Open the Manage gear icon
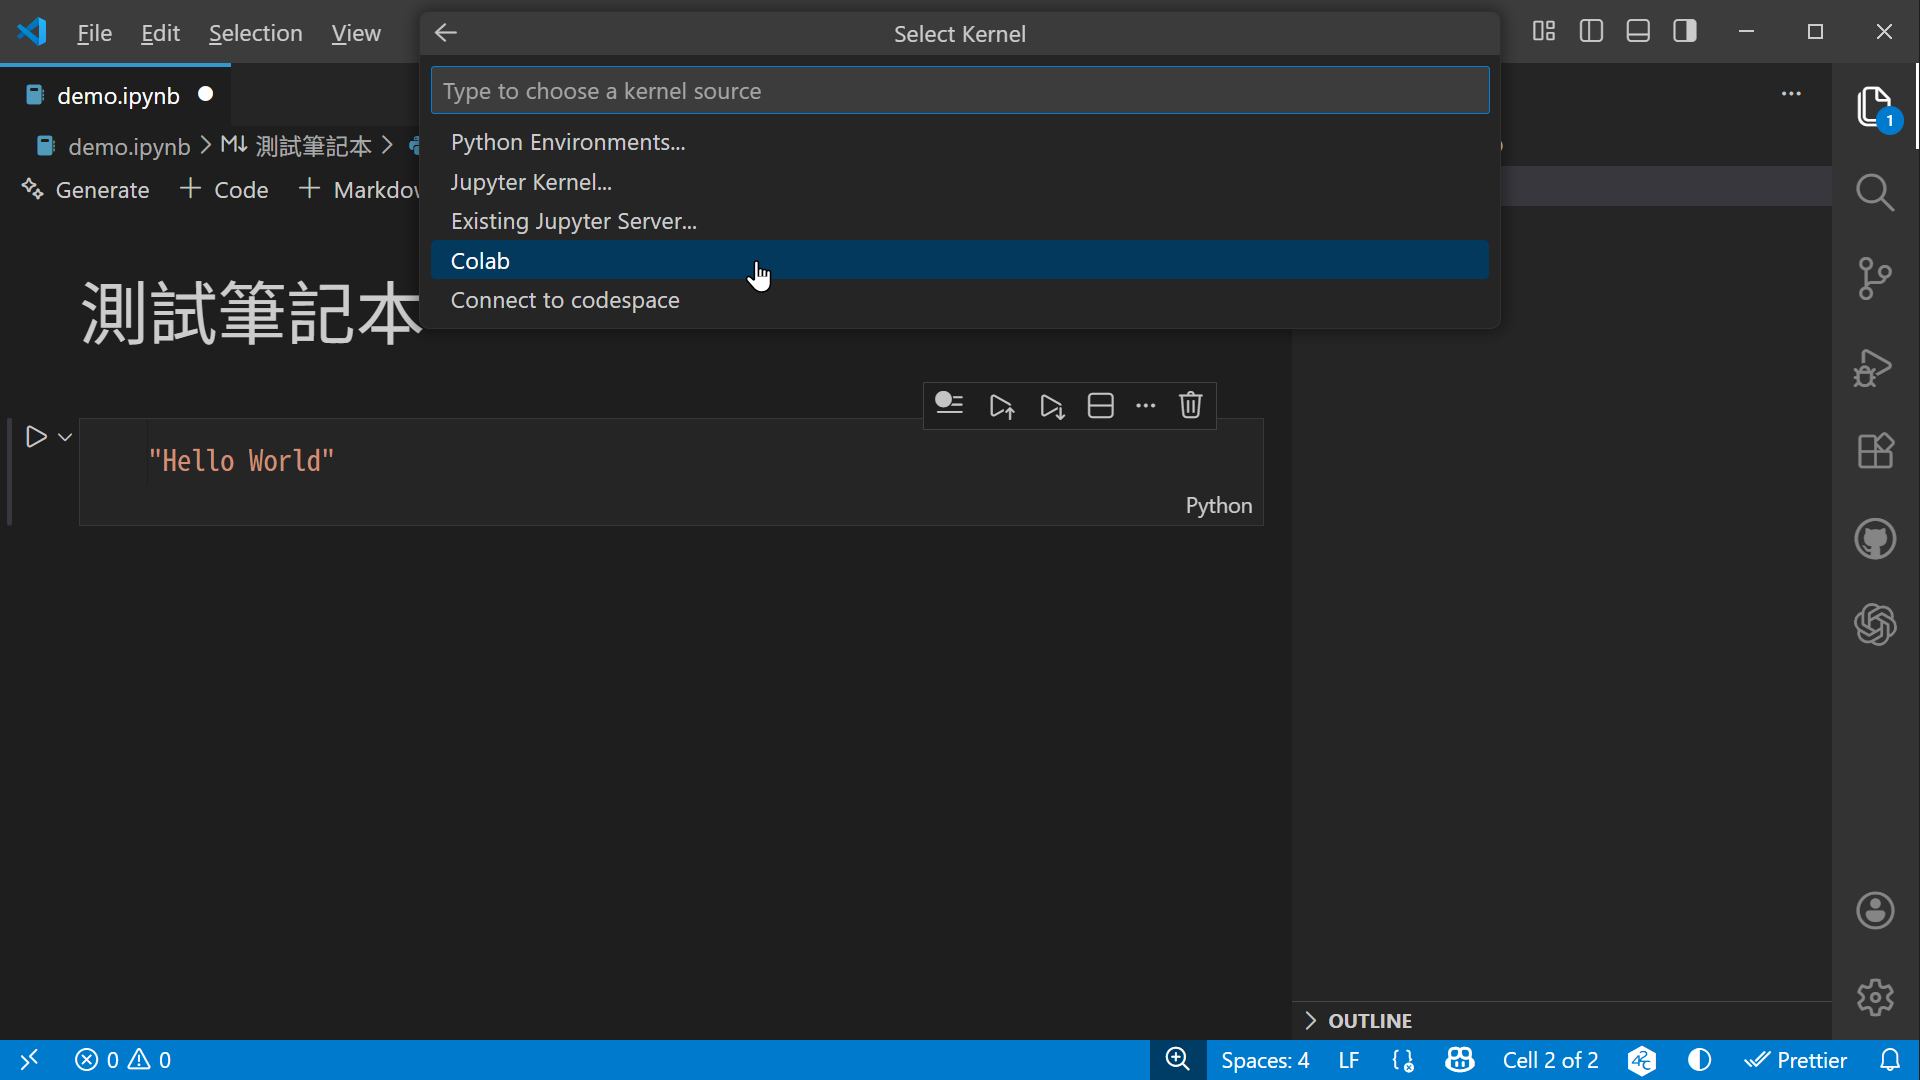Screen dimensions: 1920x1080 pyautogui.click(x=1875, y=997)
